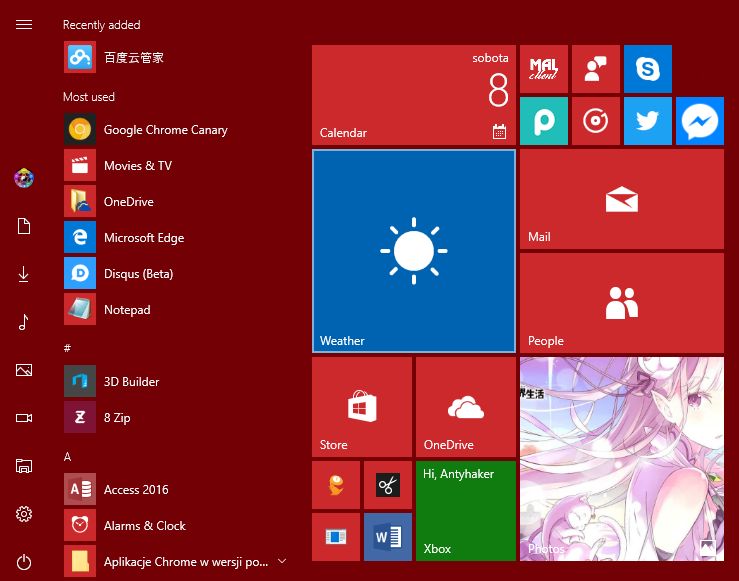Open Disqus (Beta) app
Screen dimensions: 739x581
click(178, 273)
